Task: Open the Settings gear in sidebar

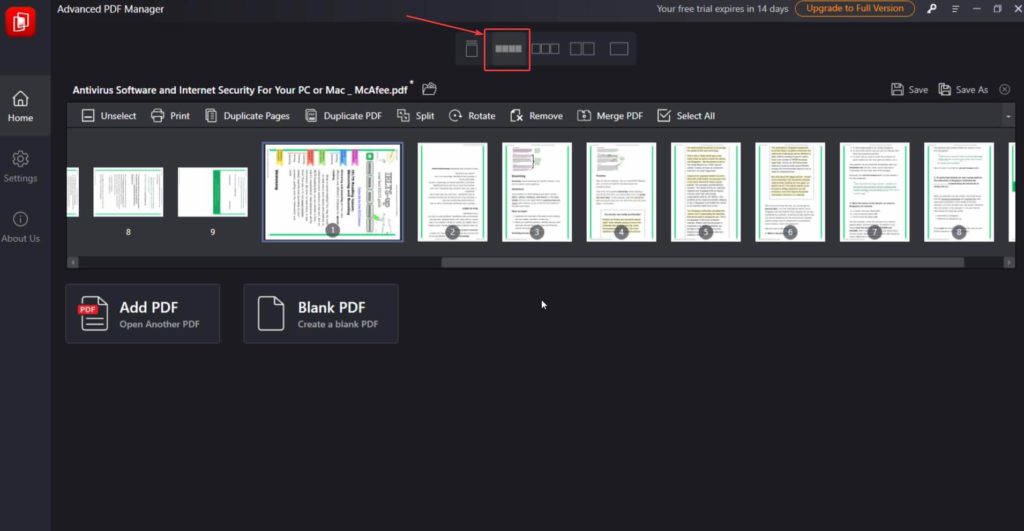Action: tap(20, 167)
